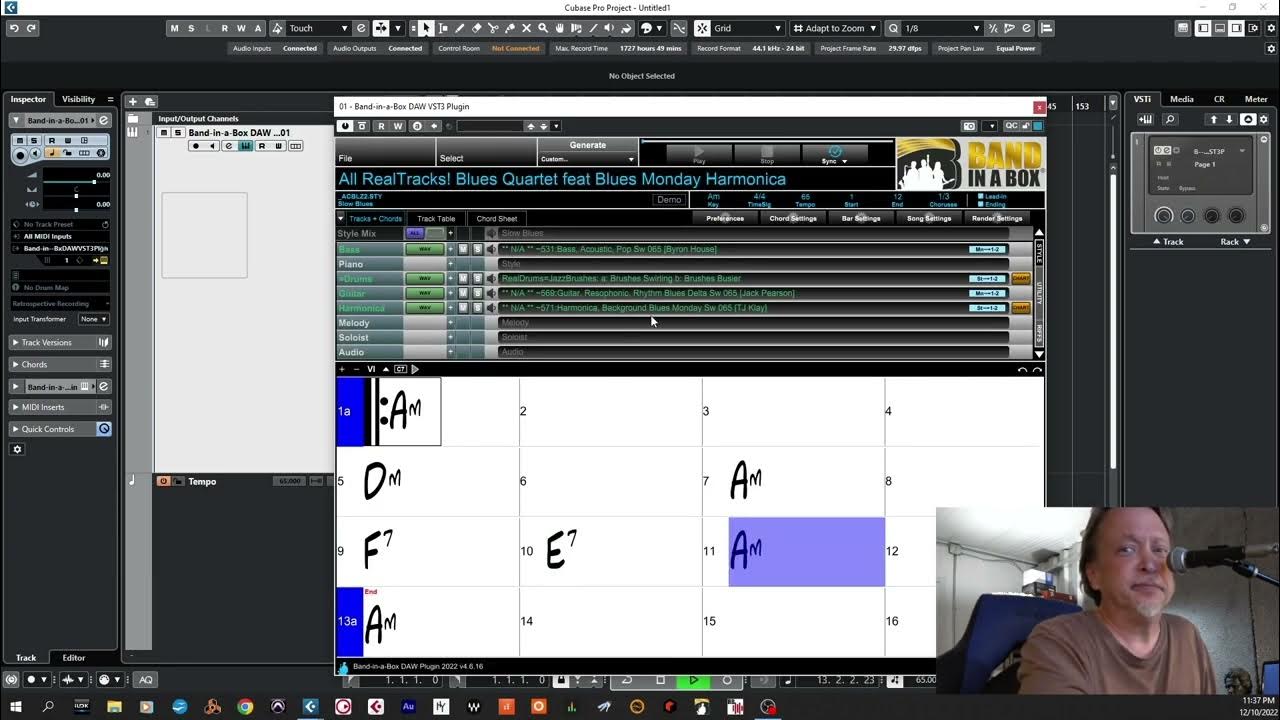Expand the Track Versions inspector section

(x=60, y=342)
